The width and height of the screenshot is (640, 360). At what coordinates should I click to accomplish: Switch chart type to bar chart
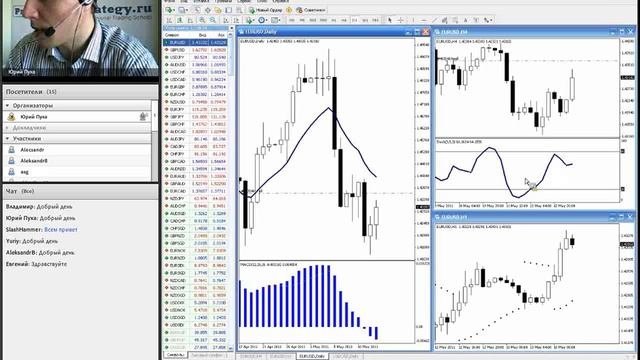click(x=169, y=20)
